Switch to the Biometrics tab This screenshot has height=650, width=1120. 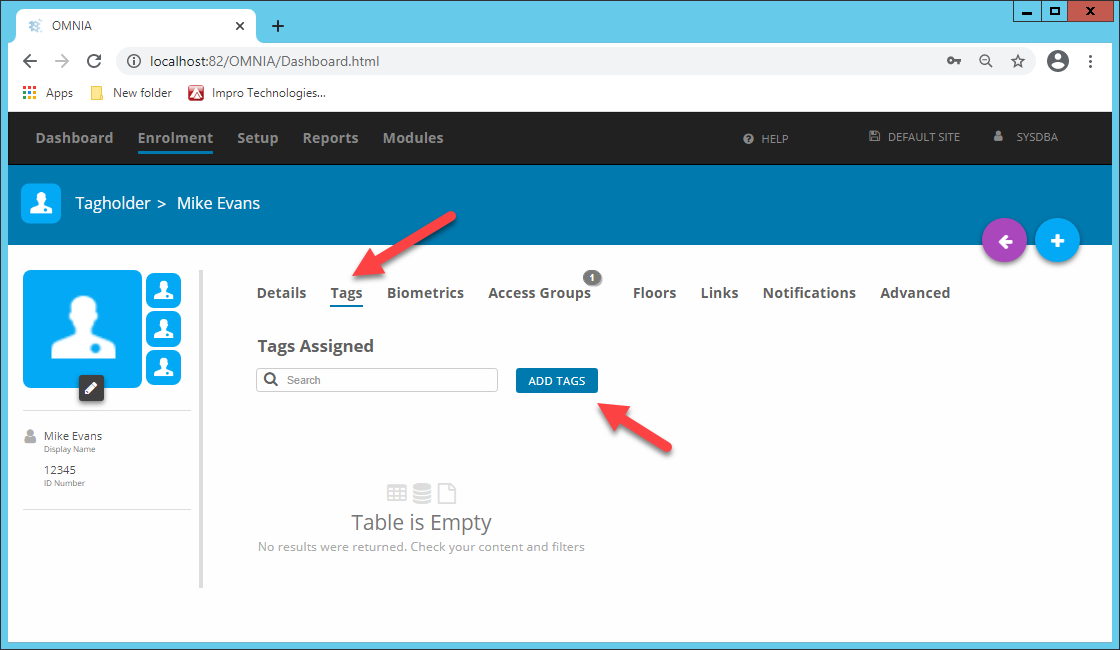point(425,293)
